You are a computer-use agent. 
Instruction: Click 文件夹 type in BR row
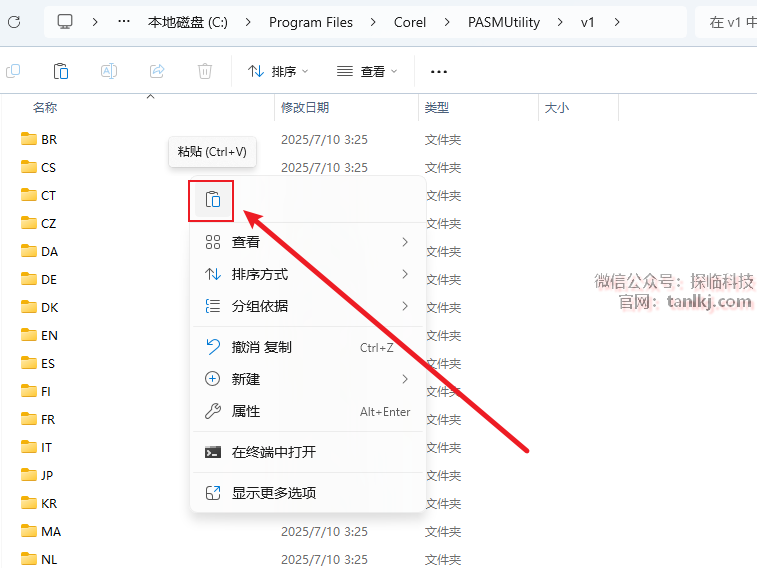443,140
